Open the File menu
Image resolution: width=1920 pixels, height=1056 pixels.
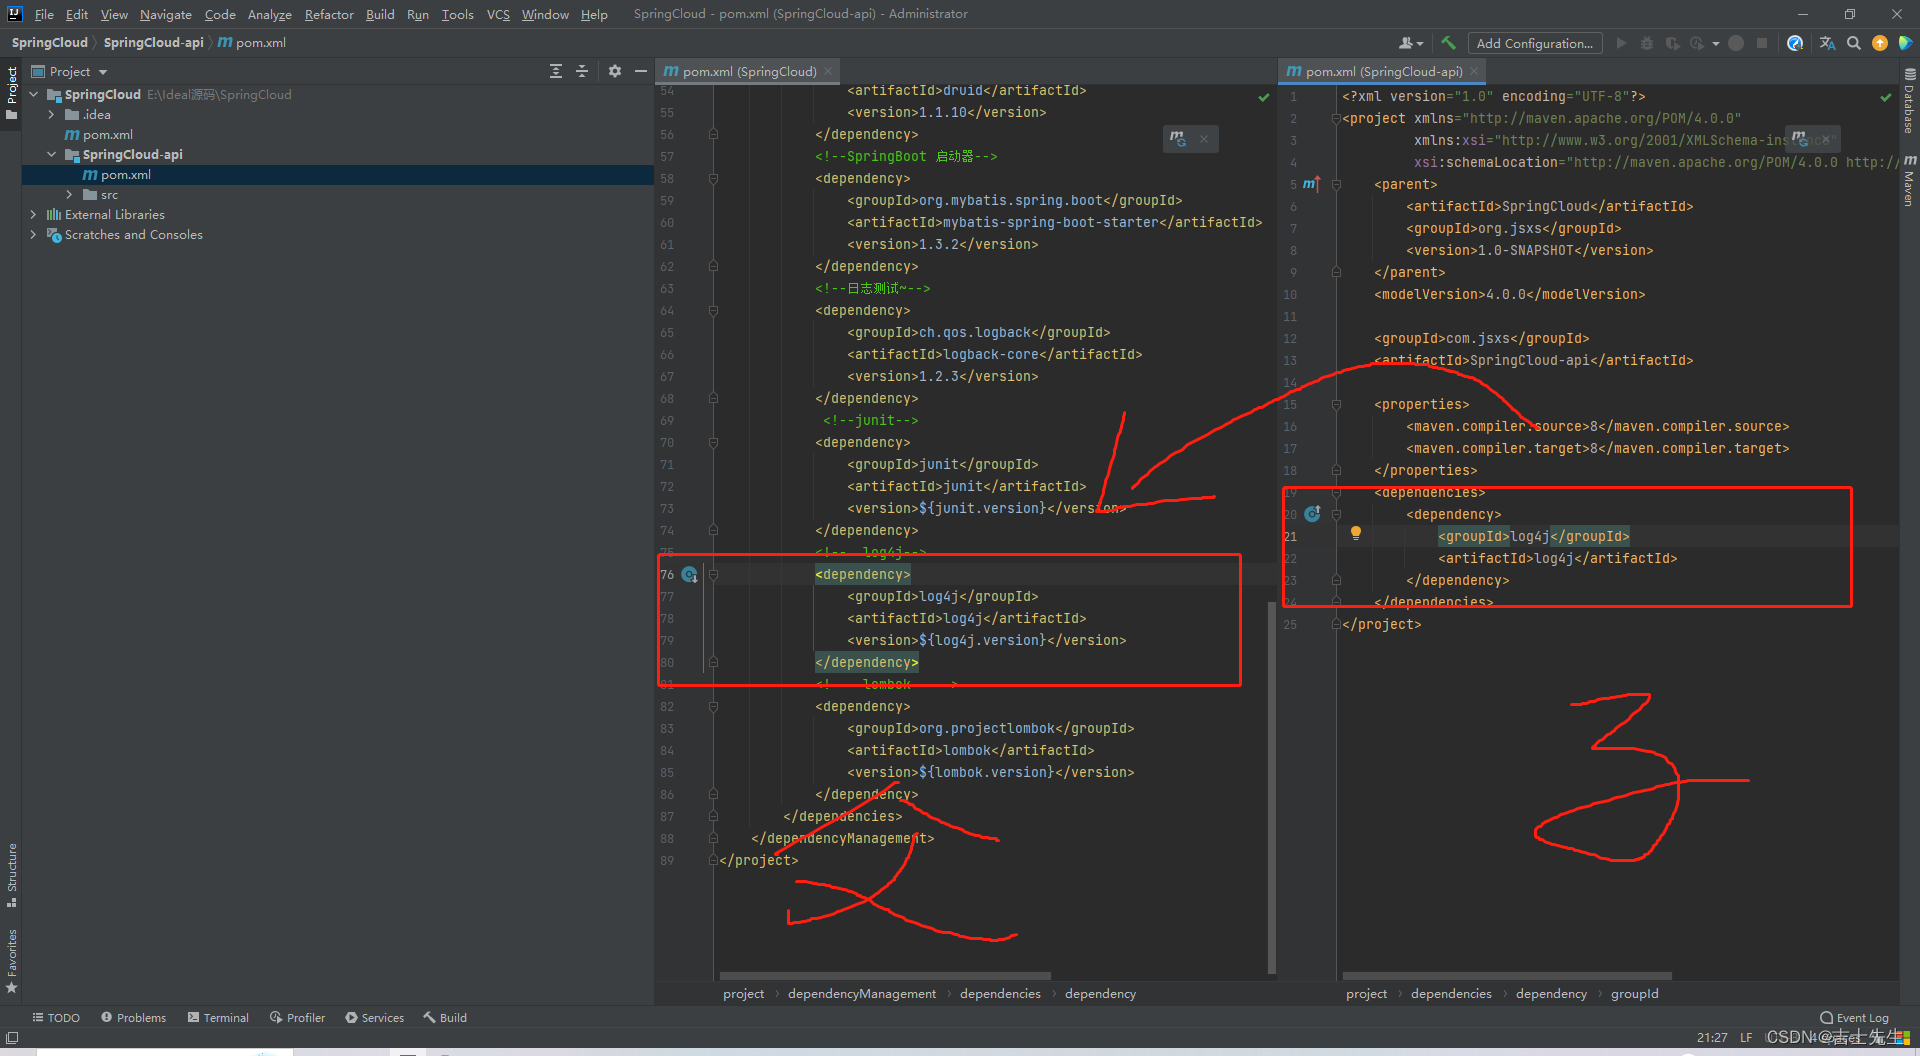pos(44,14)
